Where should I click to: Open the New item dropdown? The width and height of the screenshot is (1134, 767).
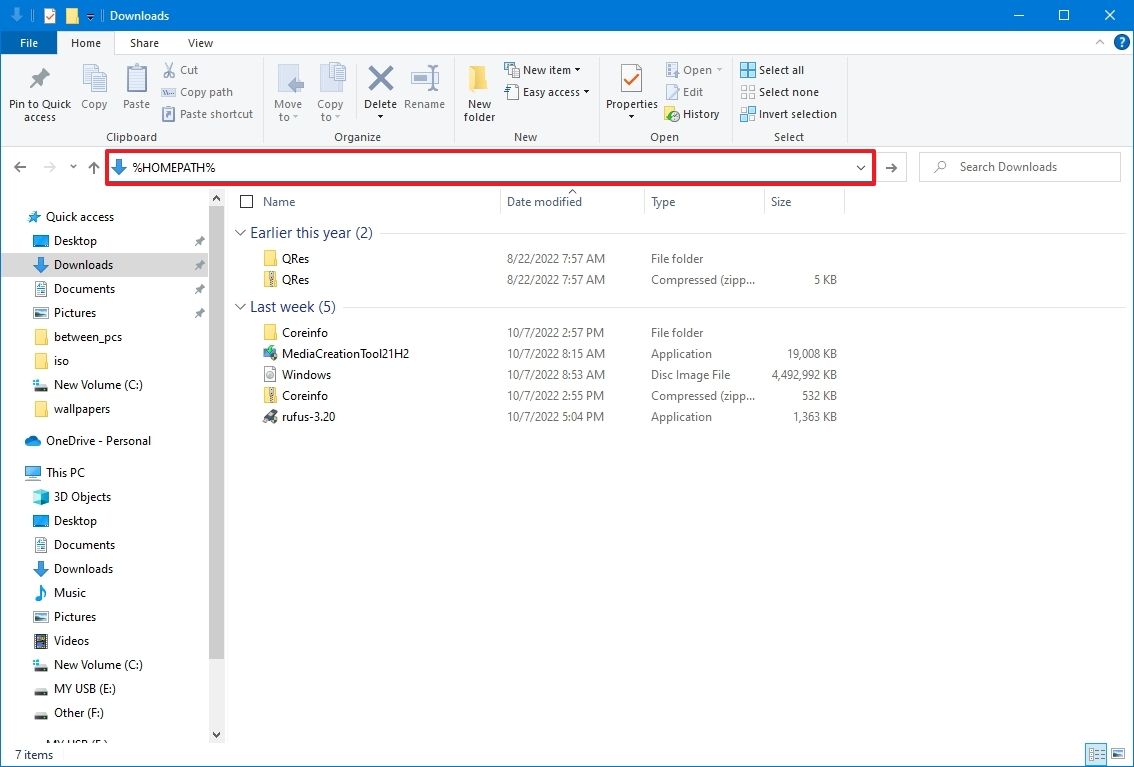click(545, 69)
